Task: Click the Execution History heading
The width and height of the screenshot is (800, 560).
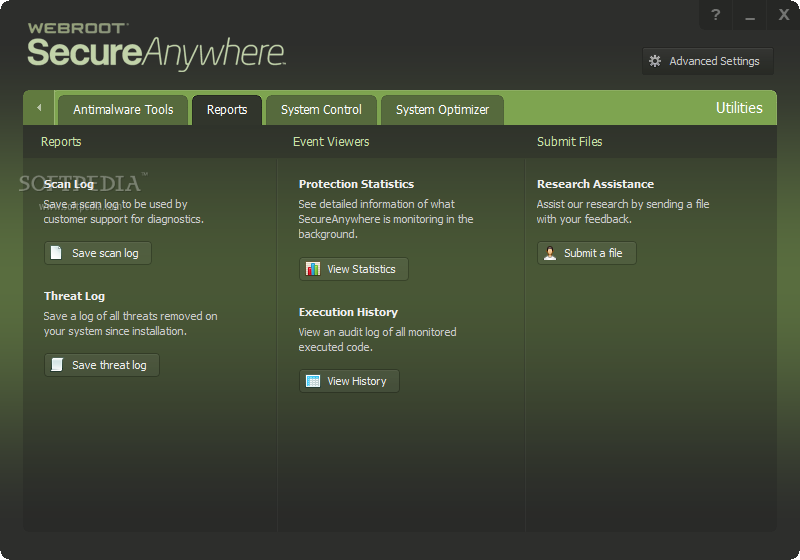Action: tap(348, 312)
